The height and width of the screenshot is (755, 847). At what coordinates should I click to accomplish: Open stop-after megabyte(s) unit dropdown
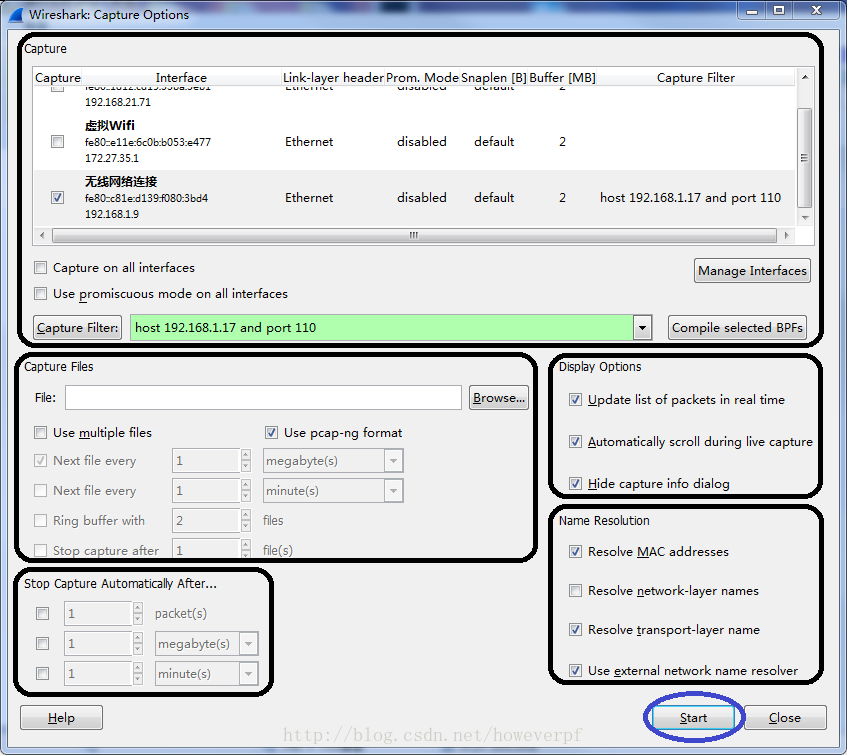pyautogui.click(x=248, y=644)
